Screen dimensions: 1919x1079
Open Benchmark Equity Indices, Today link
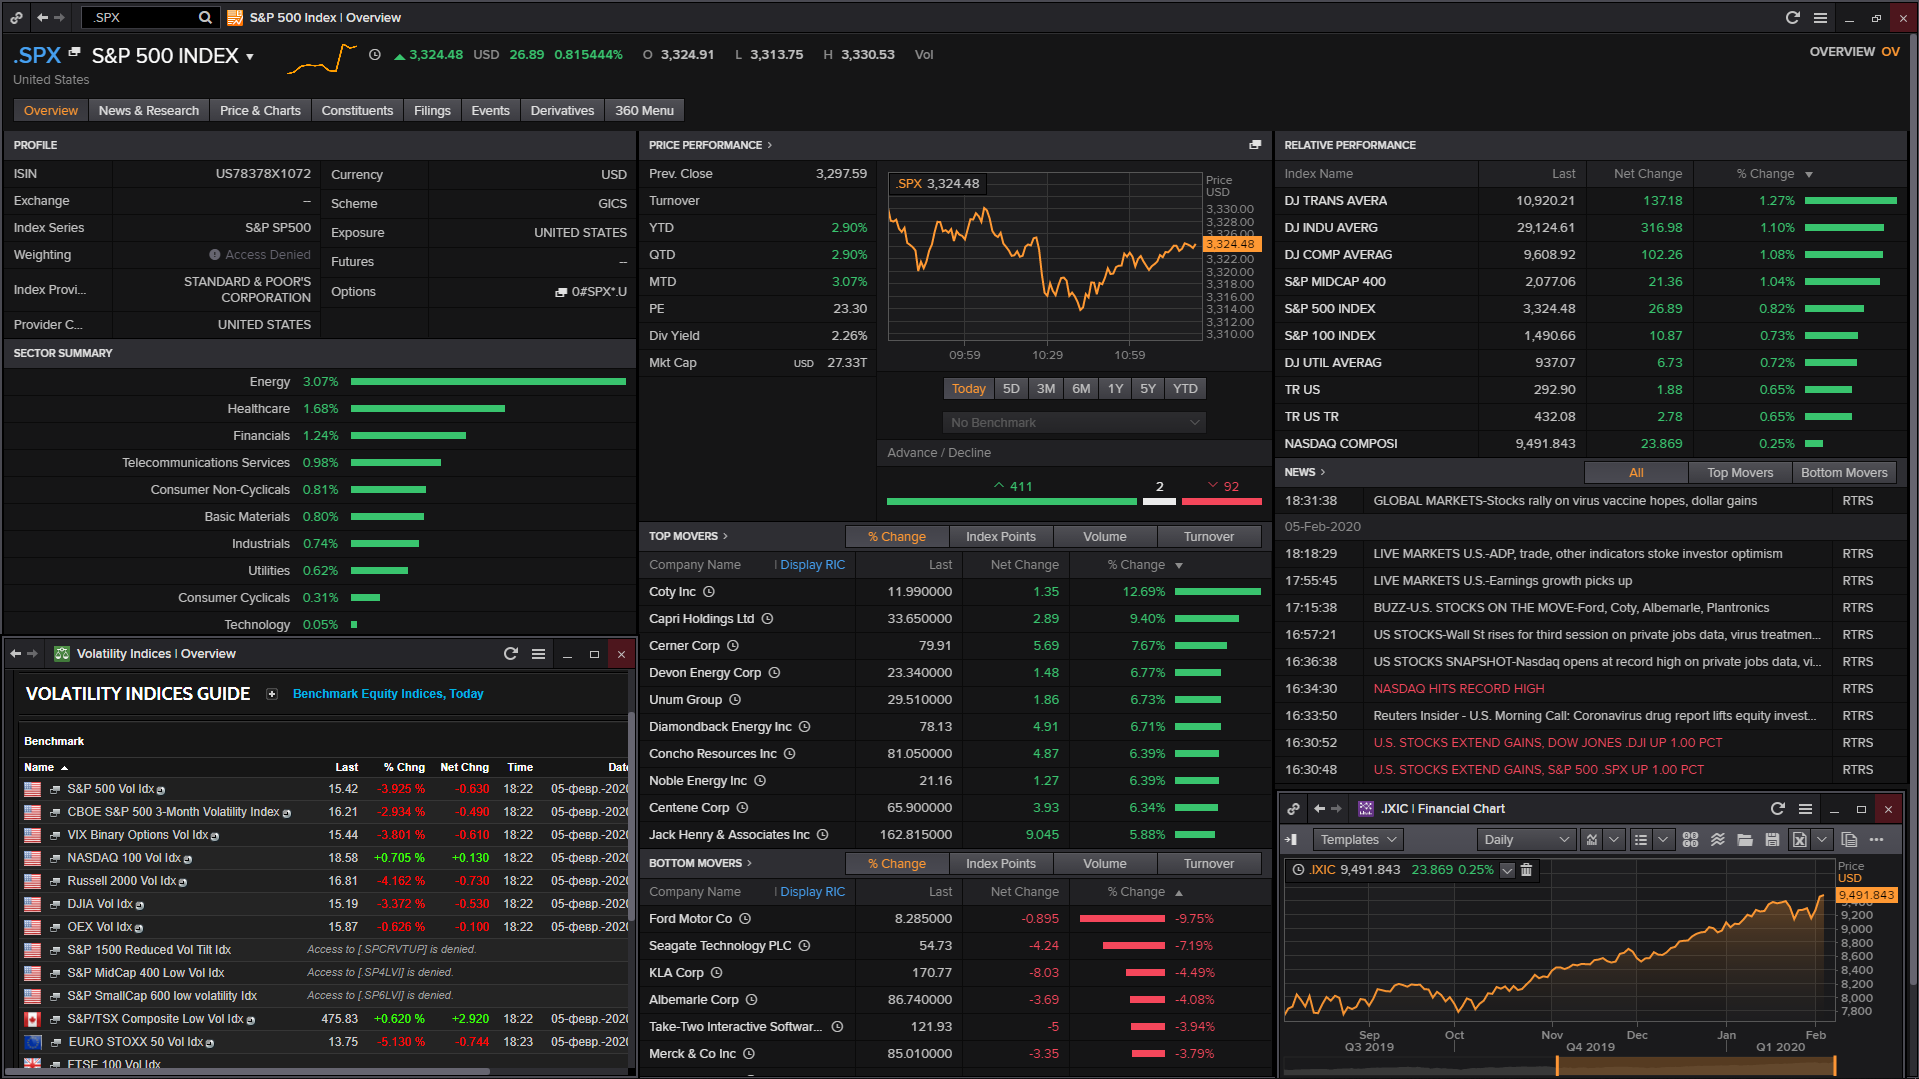point(388,694)
